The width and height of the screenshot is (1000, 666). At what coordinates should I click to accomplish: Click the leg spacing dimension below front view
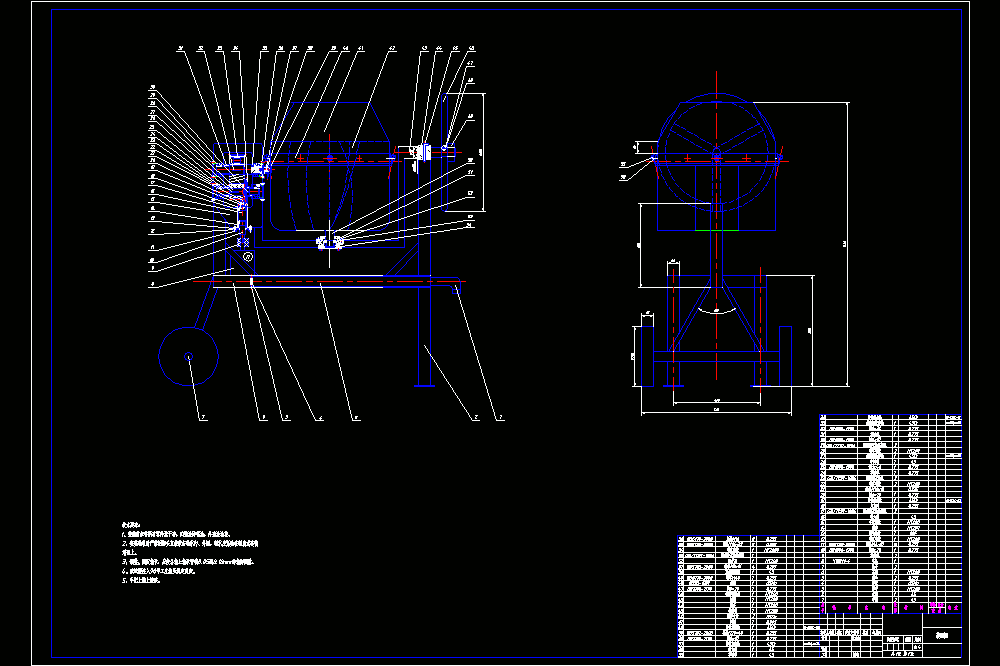716,403
